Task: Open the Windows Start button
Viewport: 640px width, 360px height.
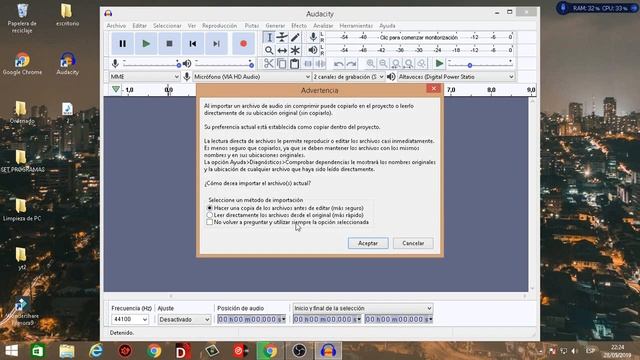Action: pos(12,351)
